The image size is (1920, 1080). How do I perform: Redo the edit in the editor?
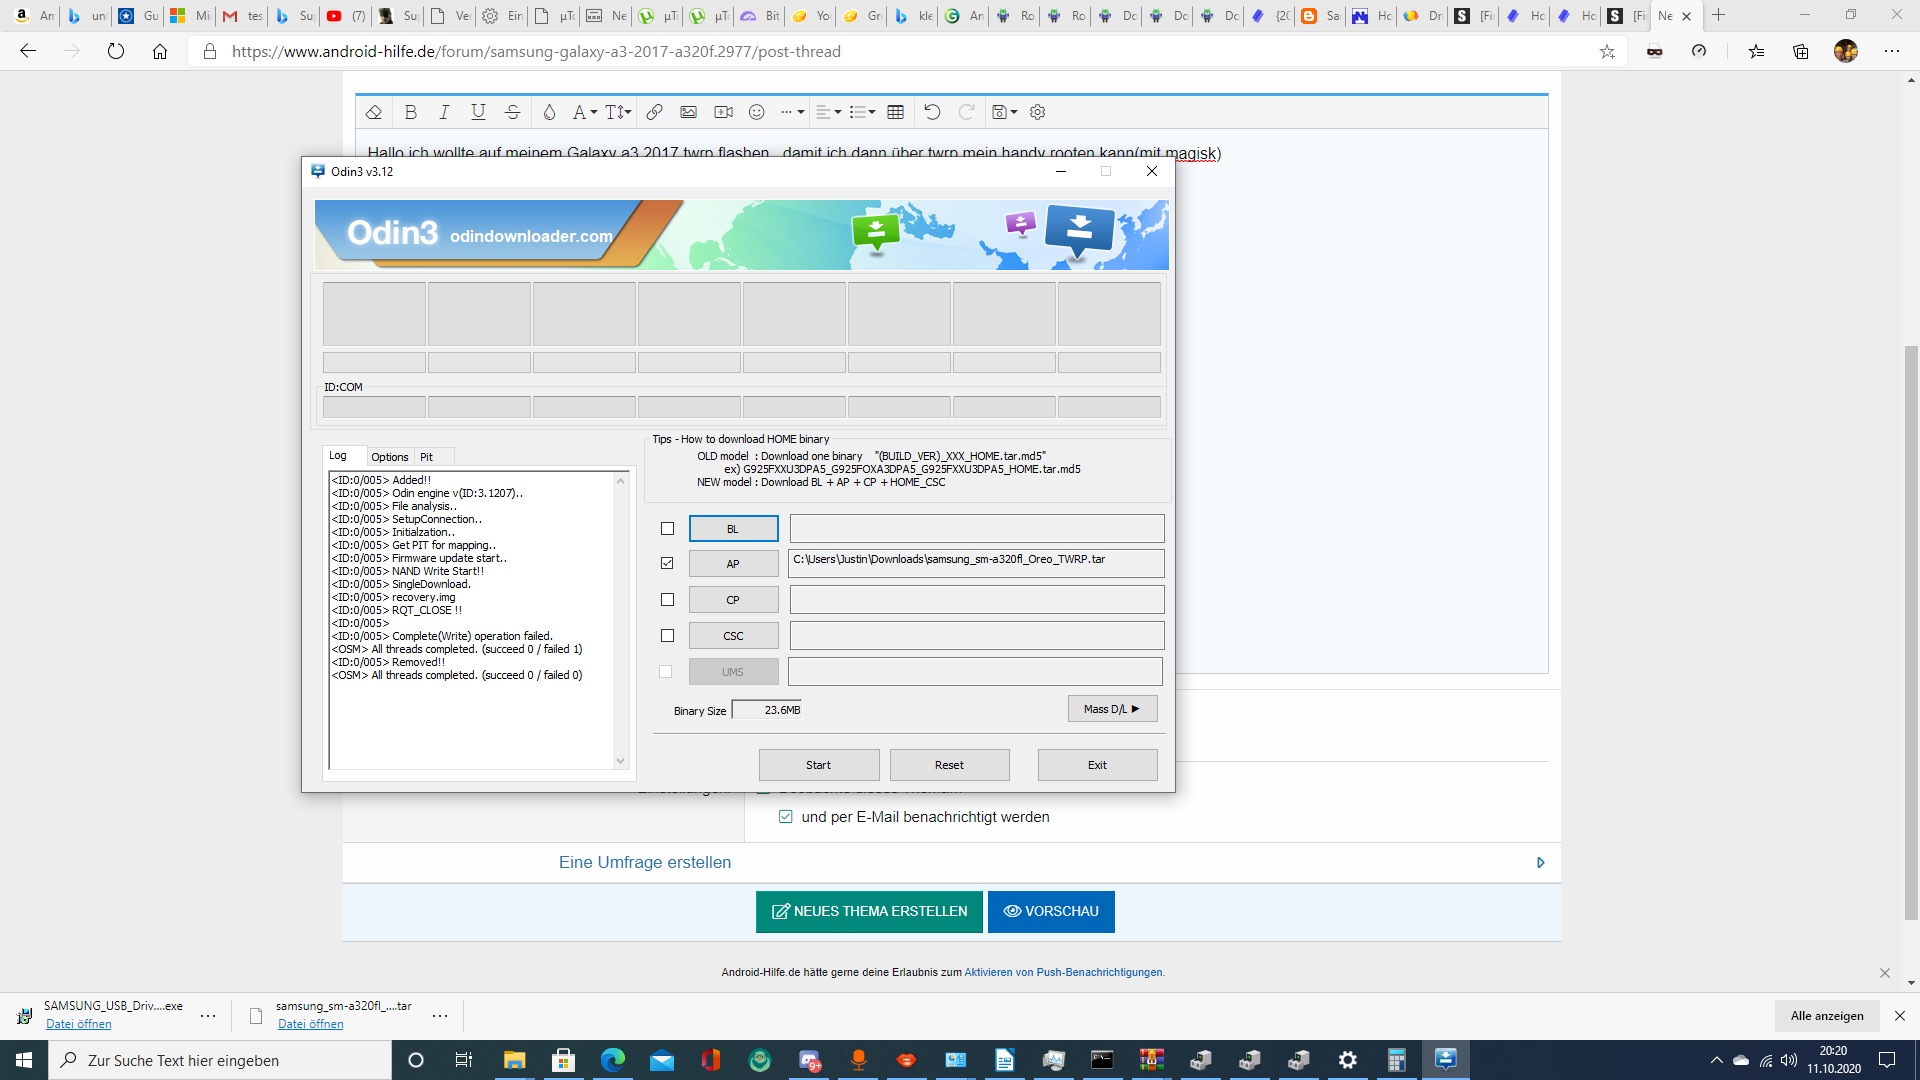[x=966, y=112]
